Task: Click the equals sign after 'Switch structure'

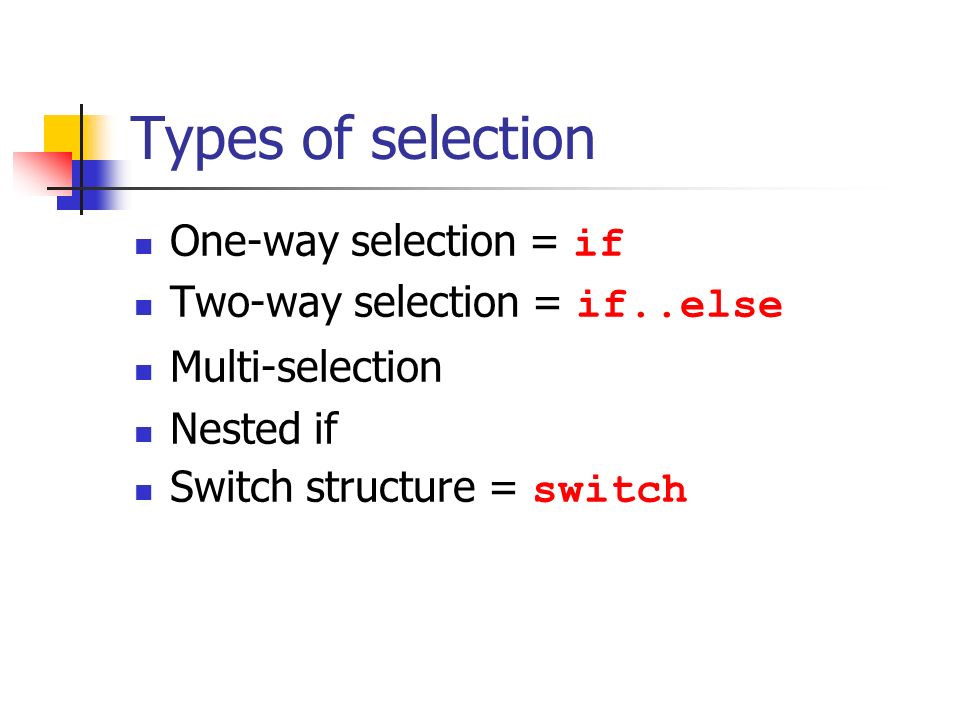Action: pos(504,489)
